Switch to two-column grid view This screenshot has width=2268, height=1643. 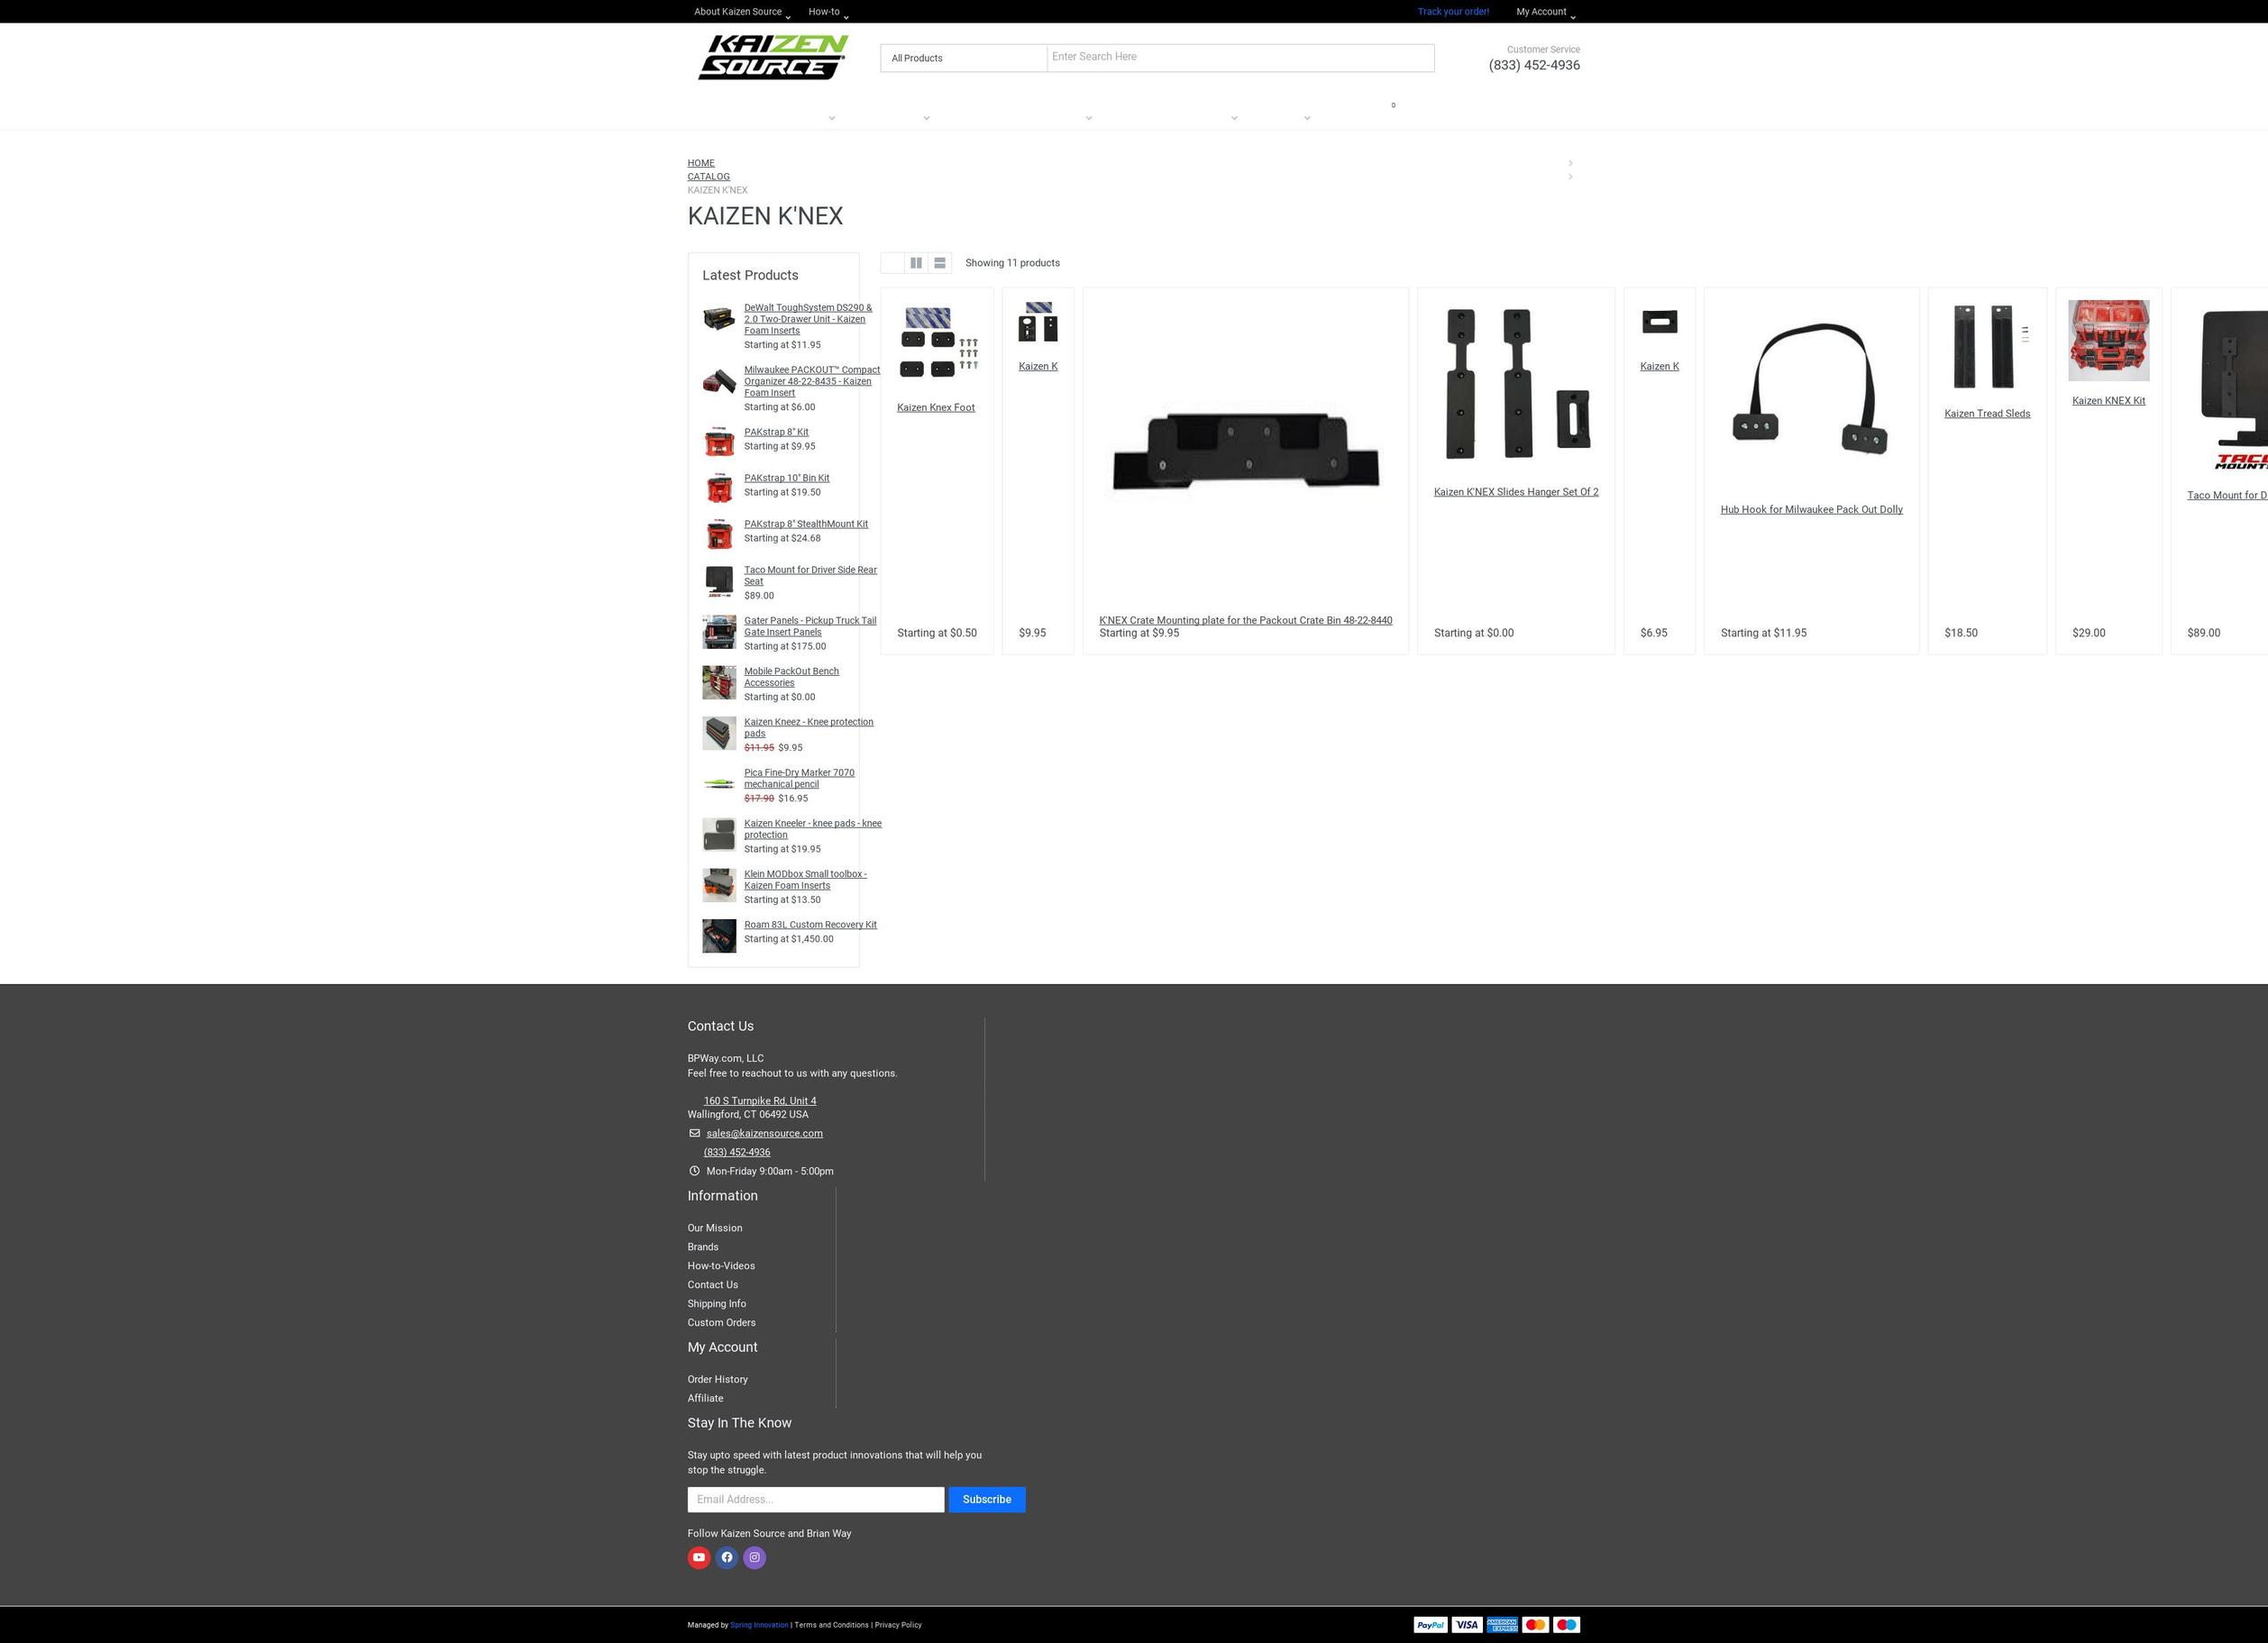916,263
